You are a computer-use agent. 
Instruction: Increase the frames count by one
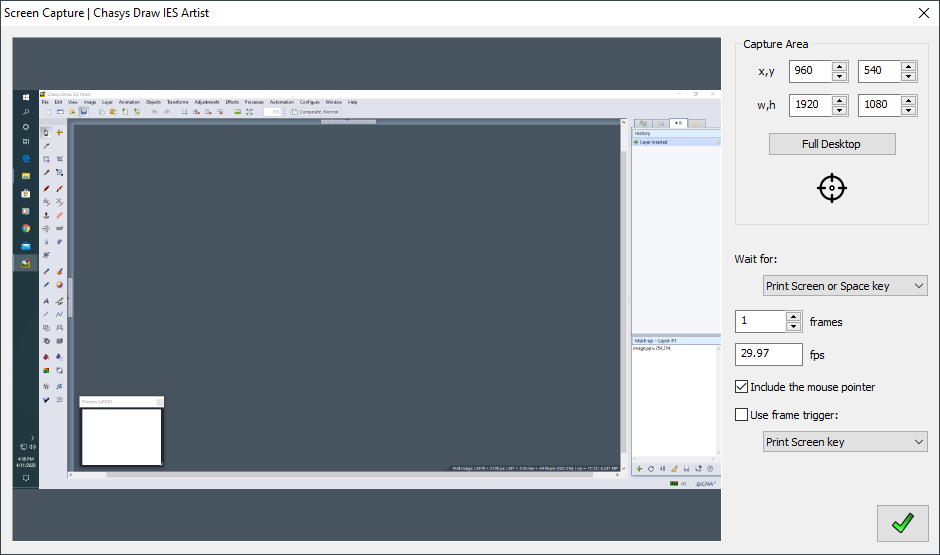point(793,317)
